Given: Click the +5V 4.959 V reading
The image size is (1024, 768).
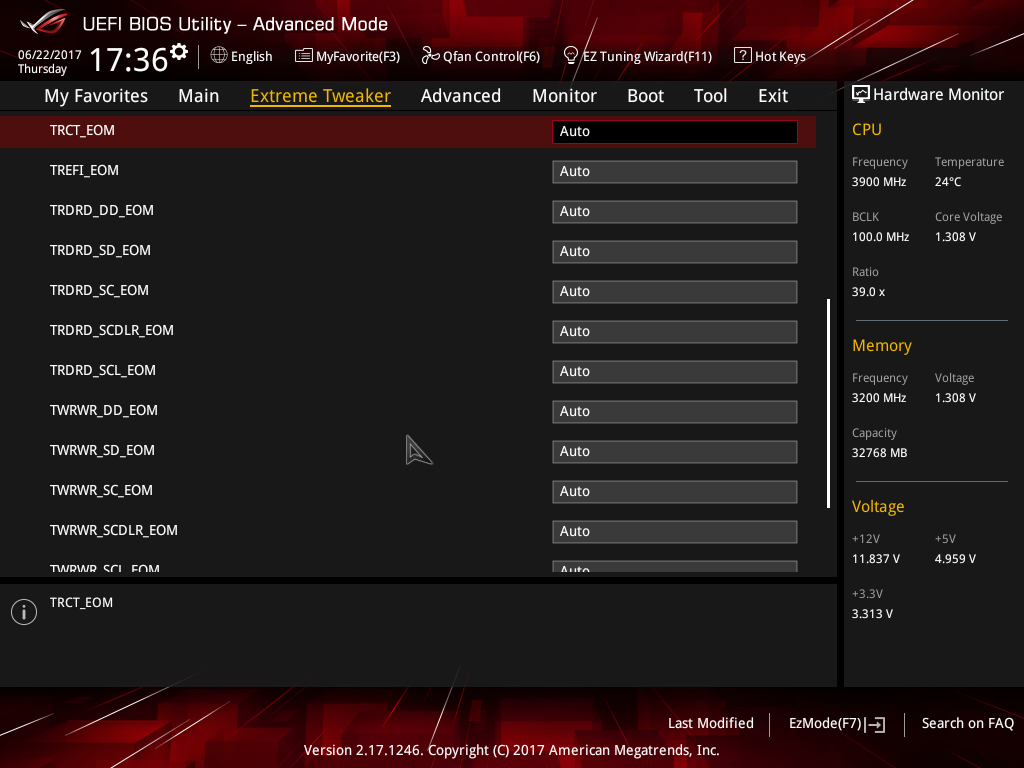Looking at the screenshot, I should tap(955, 559).
